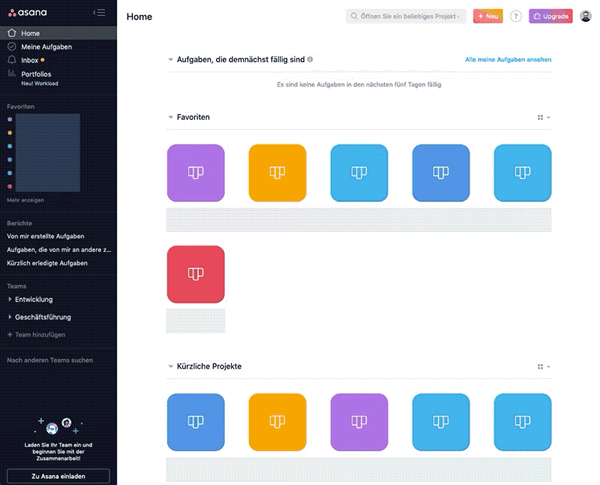The image size is (600, 485).
Task: Click the Asana logo in the sidebar
Action: (x=28, y=13)
